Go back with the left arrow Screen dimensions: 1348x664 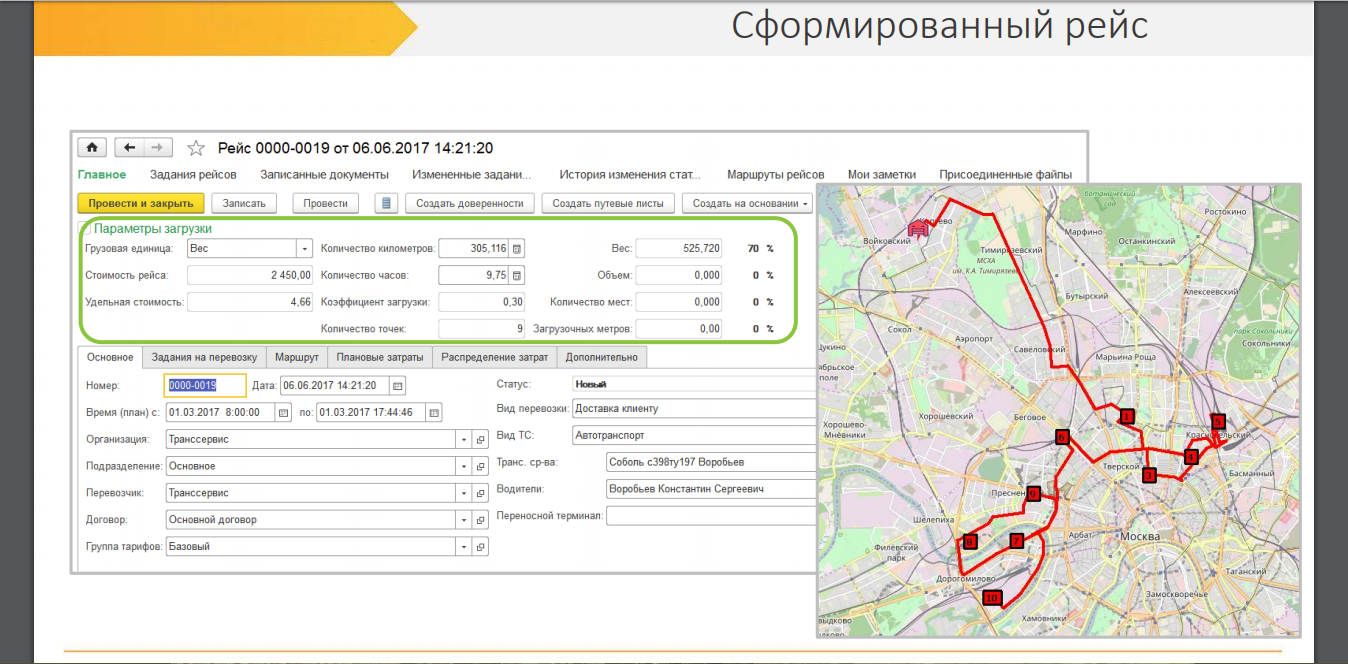coord(130,148)
